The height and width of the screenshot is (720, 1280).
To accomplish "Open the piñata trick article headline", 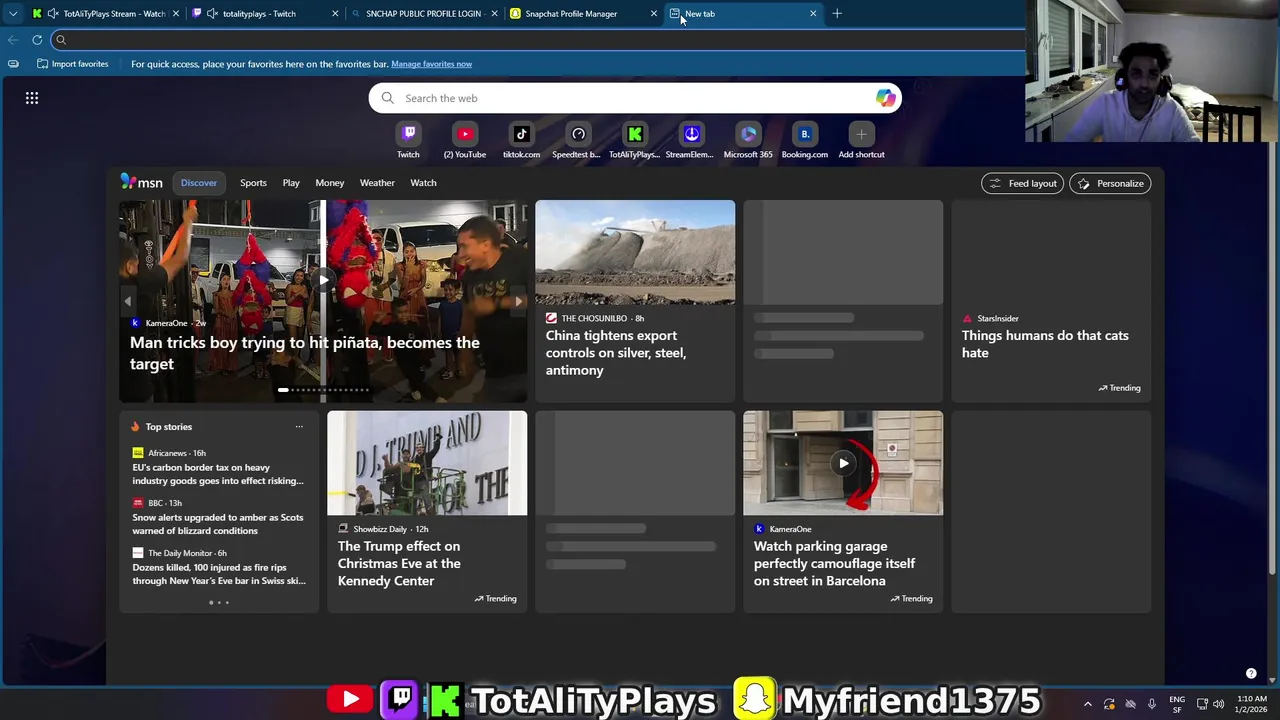I will tap(305, 353).
